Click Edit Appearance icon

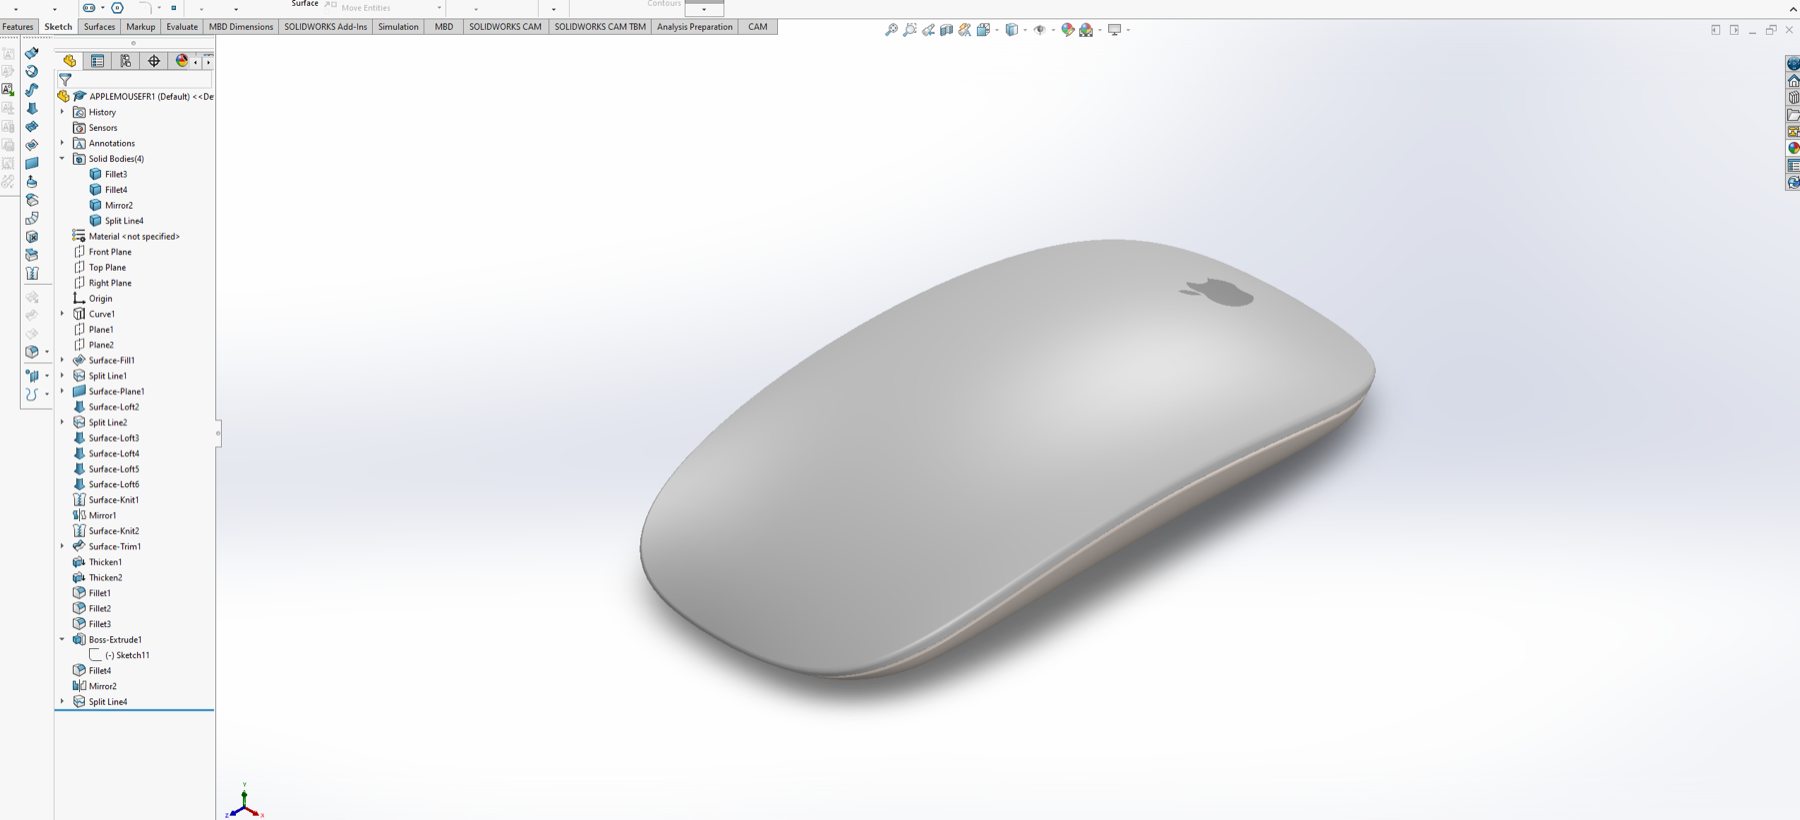[1068, 30]
